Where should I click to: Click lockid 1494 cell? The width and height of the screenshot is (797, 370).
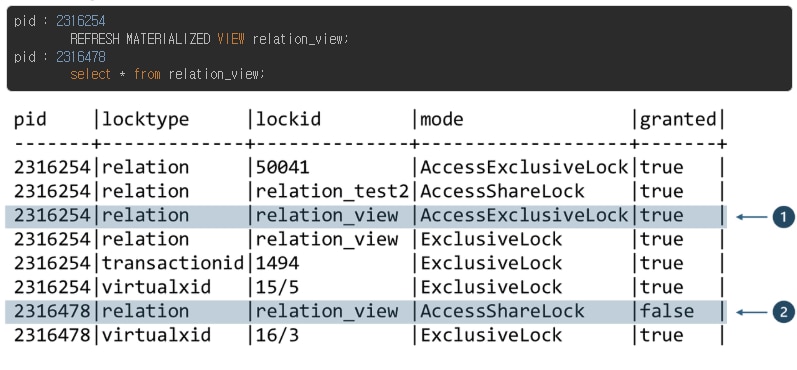[x=277, y=263]
